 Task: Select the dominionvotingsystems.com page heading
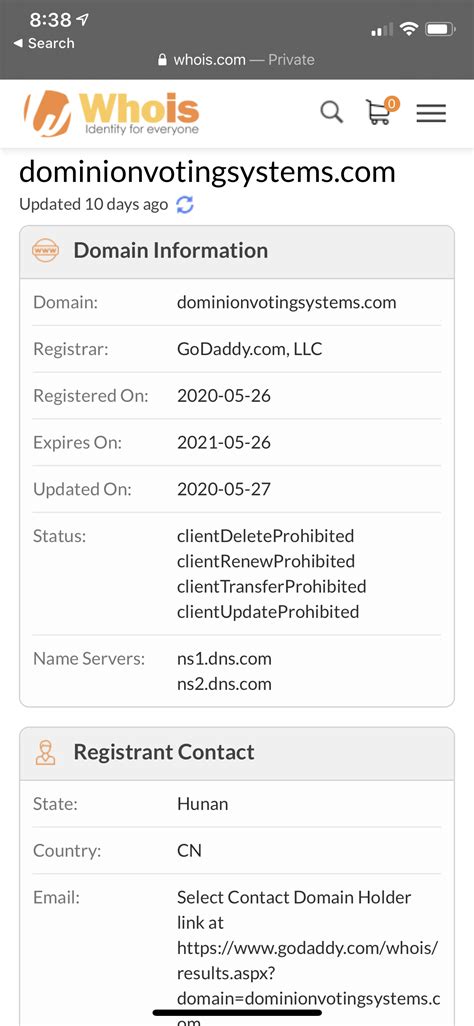coord(208,171)
